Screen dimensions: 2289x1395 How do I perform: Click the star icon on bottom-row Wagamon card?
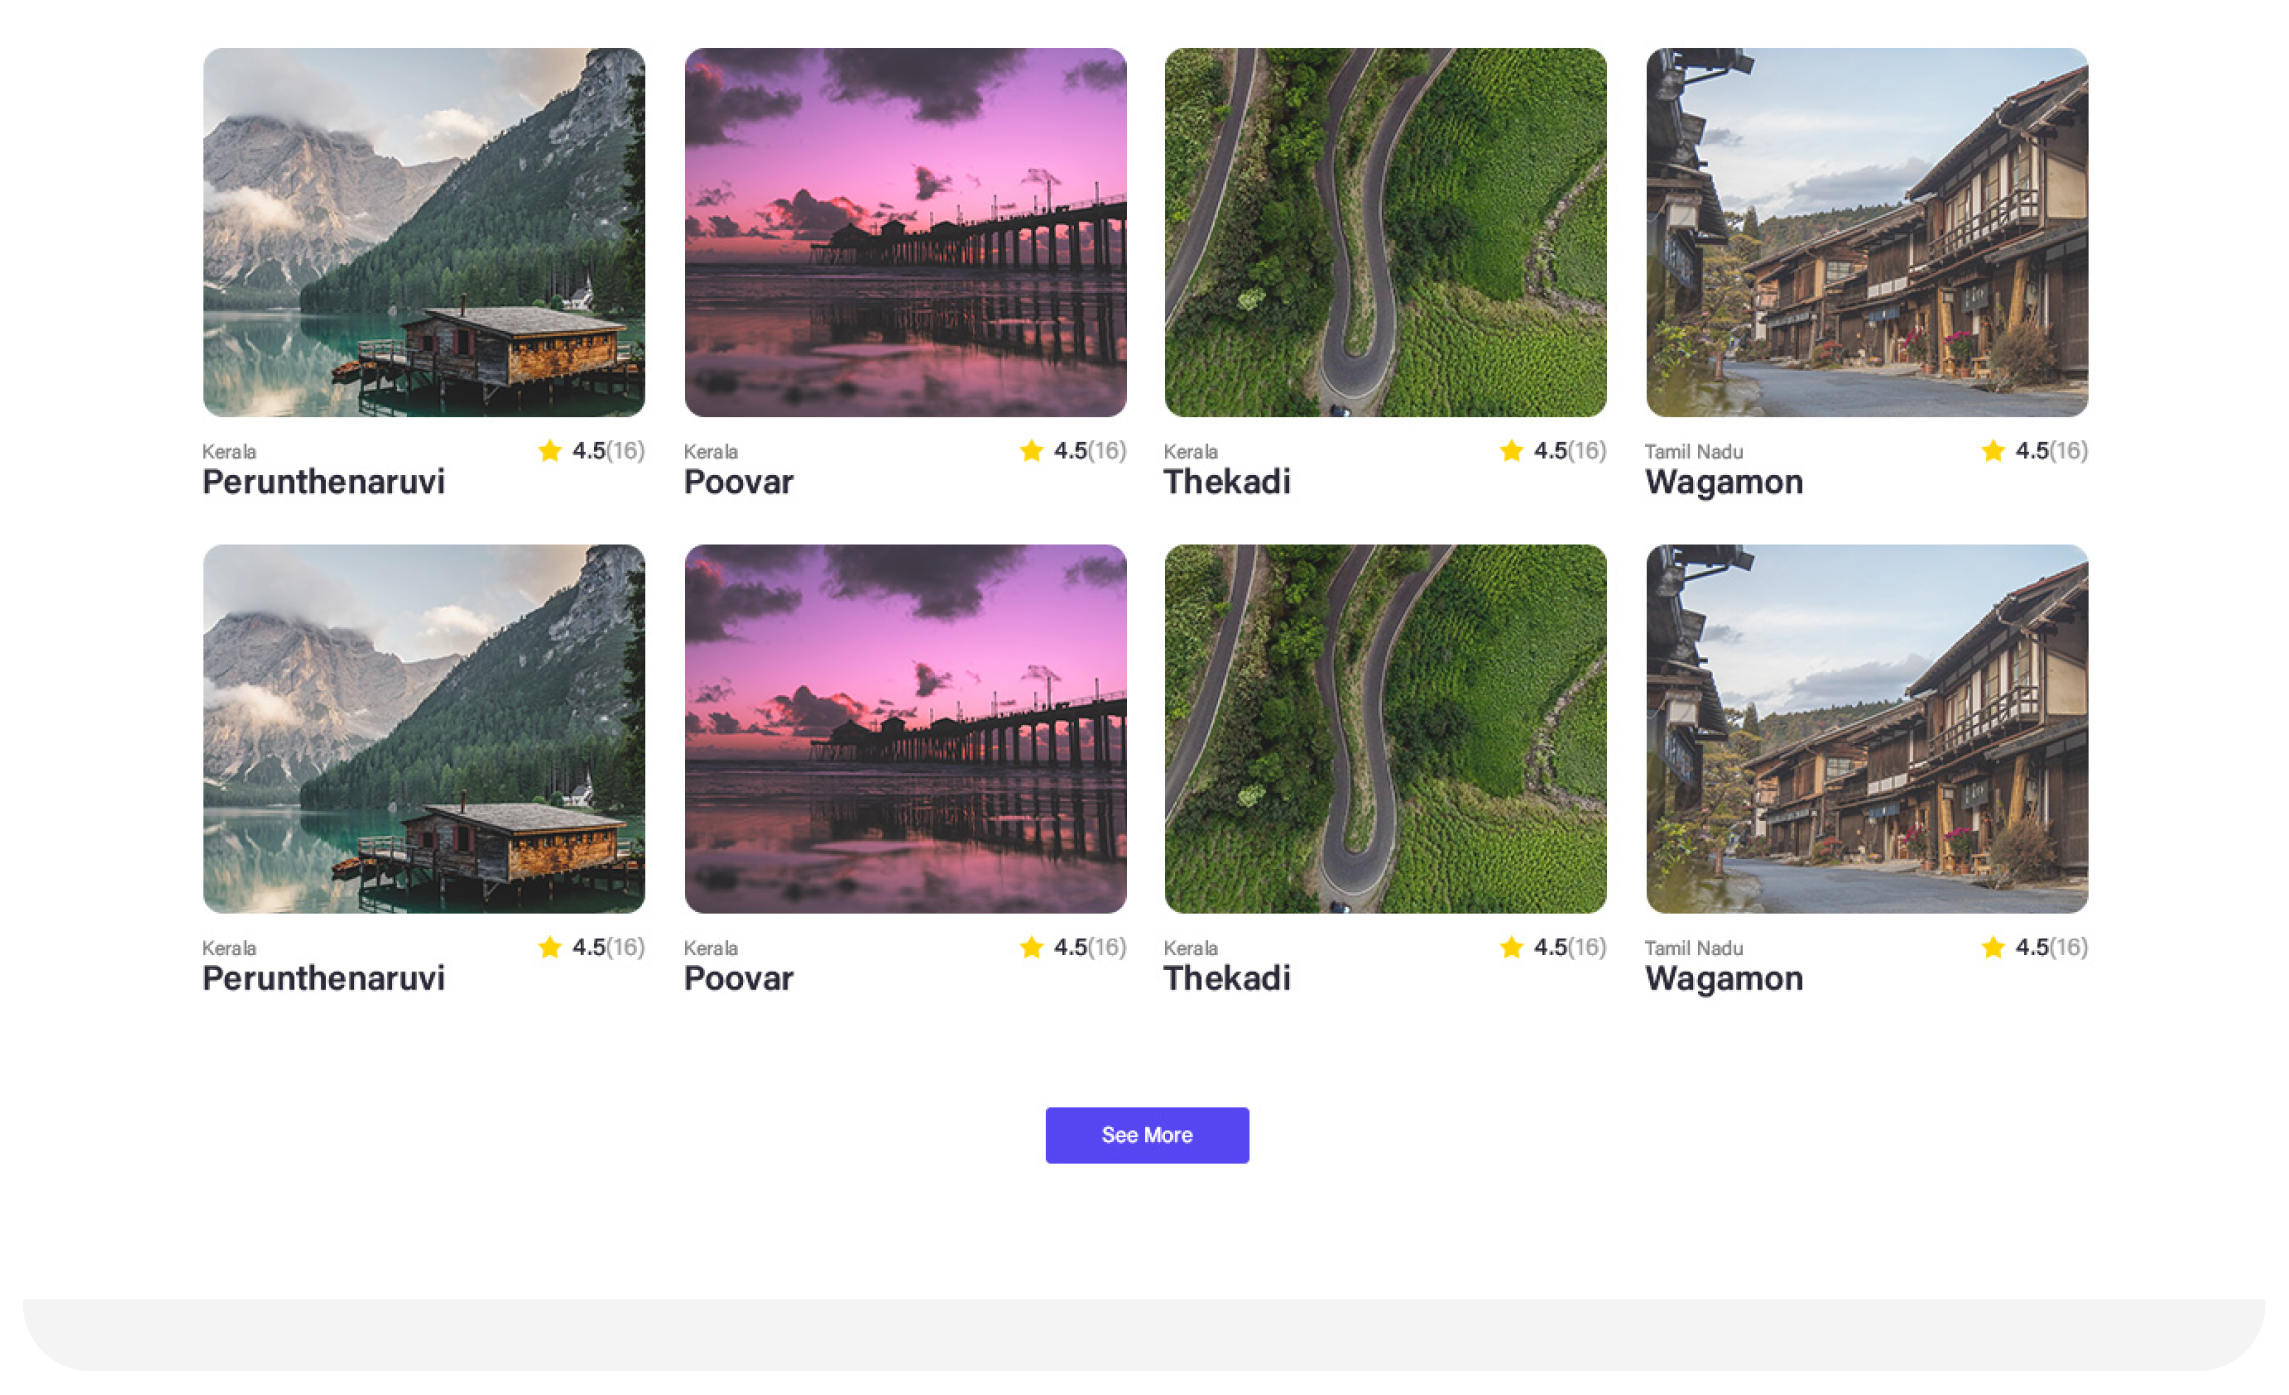tap(1993, 947)
